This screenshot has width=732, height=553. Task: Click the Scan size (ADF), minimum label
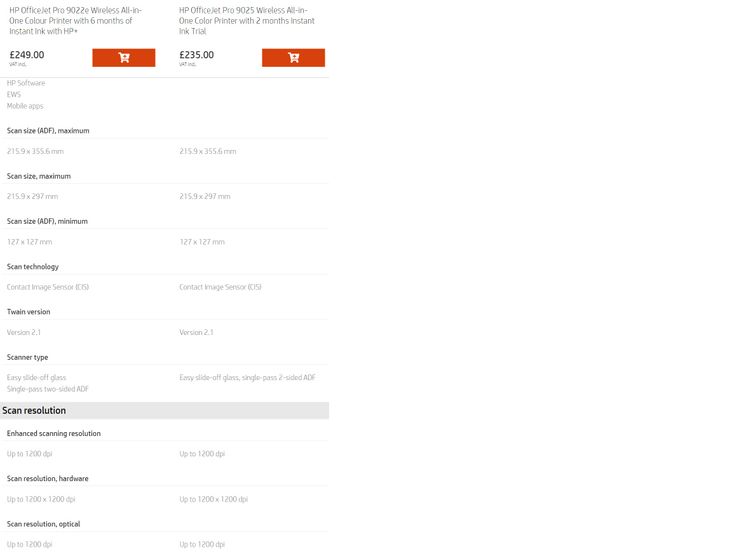coord(47,221)
